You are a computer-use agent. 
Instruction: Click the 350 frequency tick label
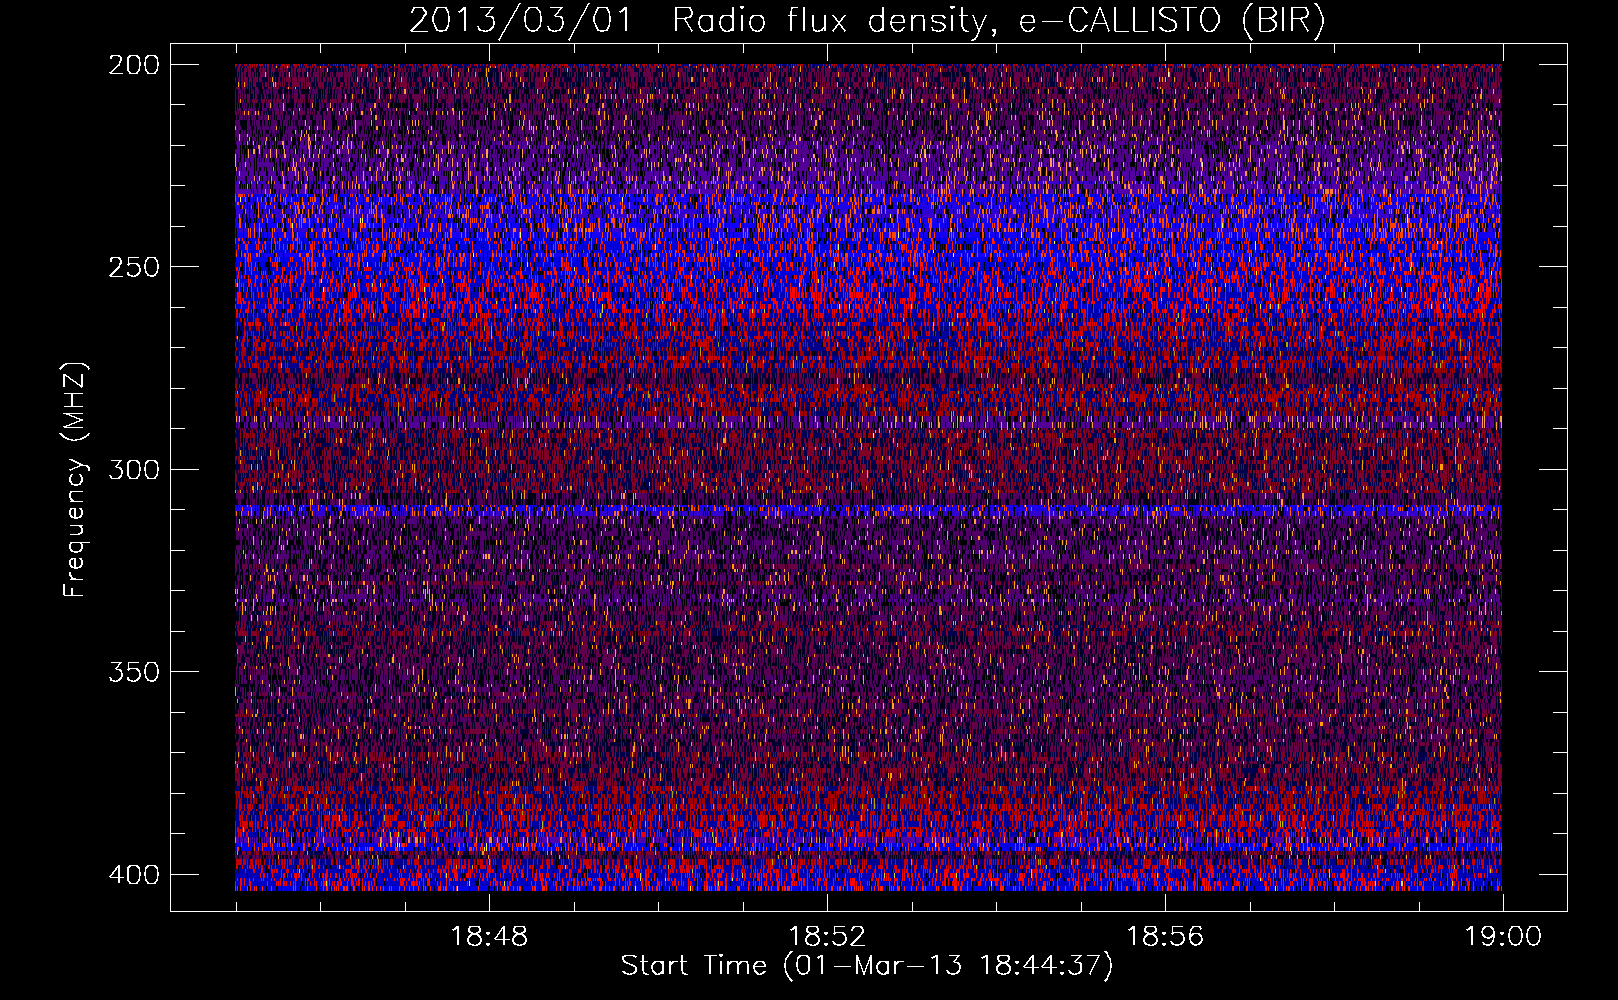[x=133, y=672]
